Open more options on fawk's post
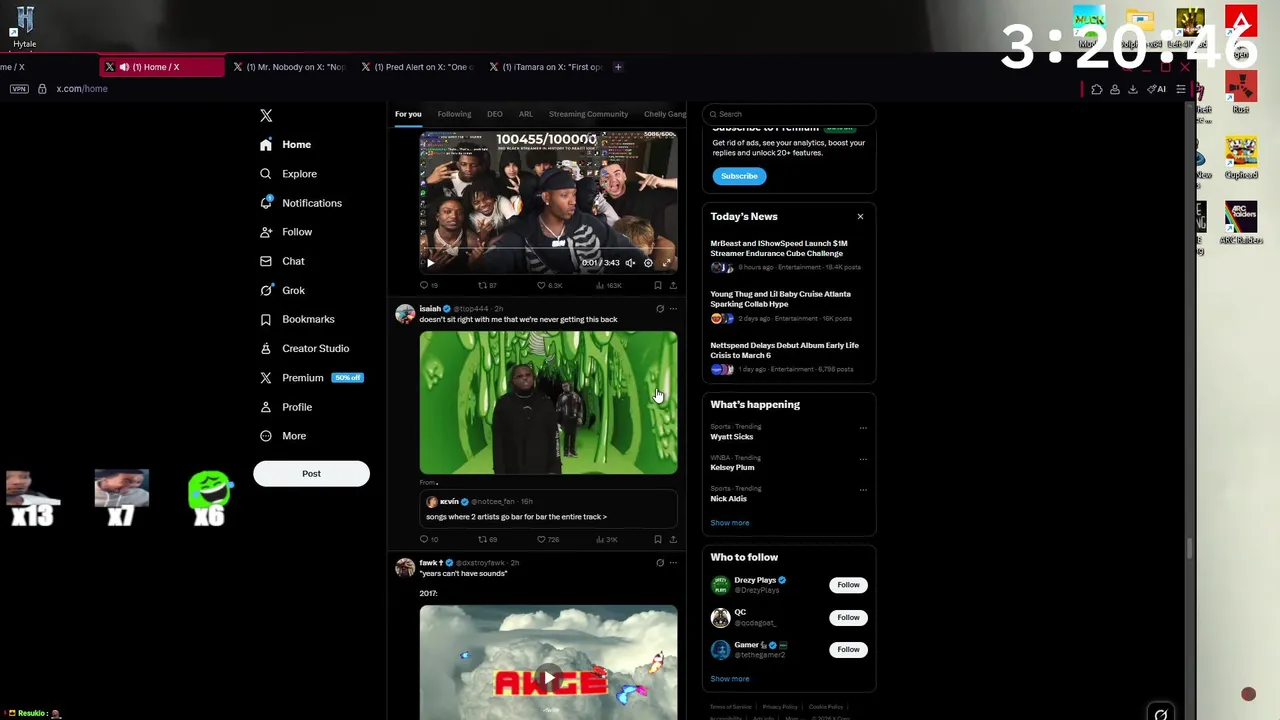 pyautogui.click(x=673, y=563)
